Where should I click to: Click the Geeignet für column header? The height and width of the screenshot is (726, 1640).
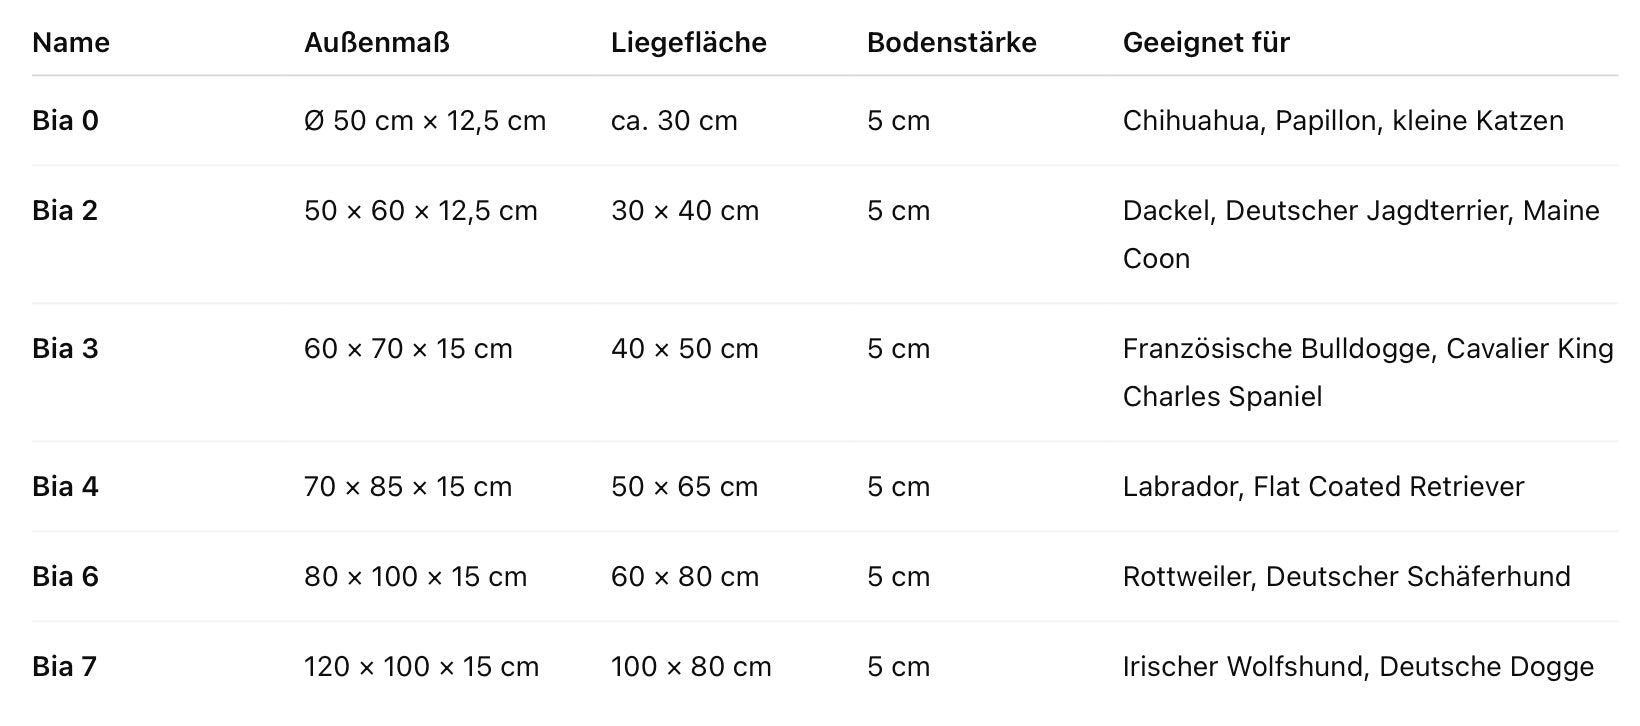(1206, 43)
